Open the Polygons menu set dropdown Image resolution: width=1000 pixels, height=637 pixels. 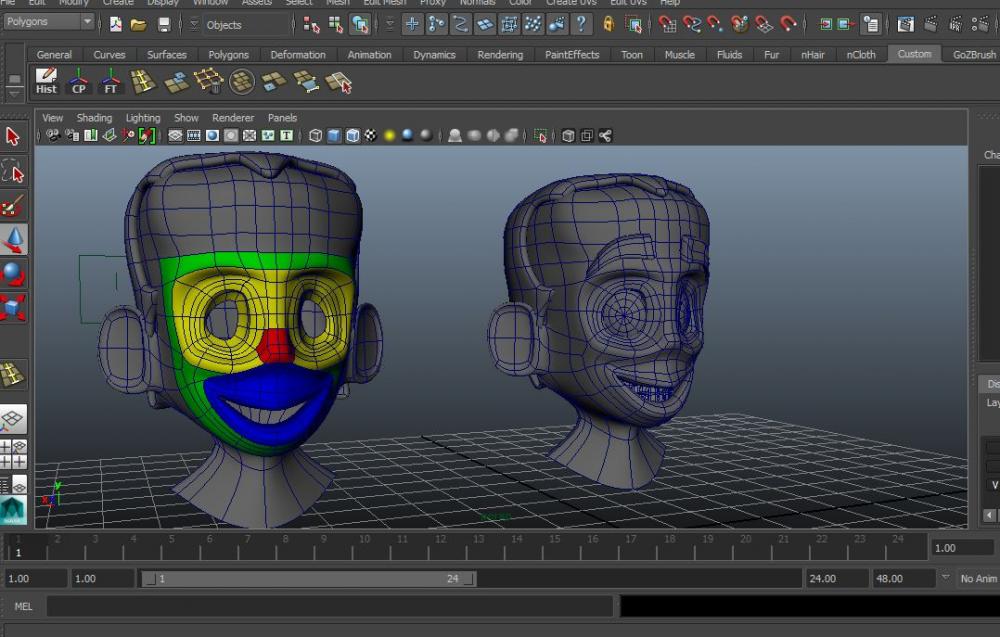click(49, 22)
